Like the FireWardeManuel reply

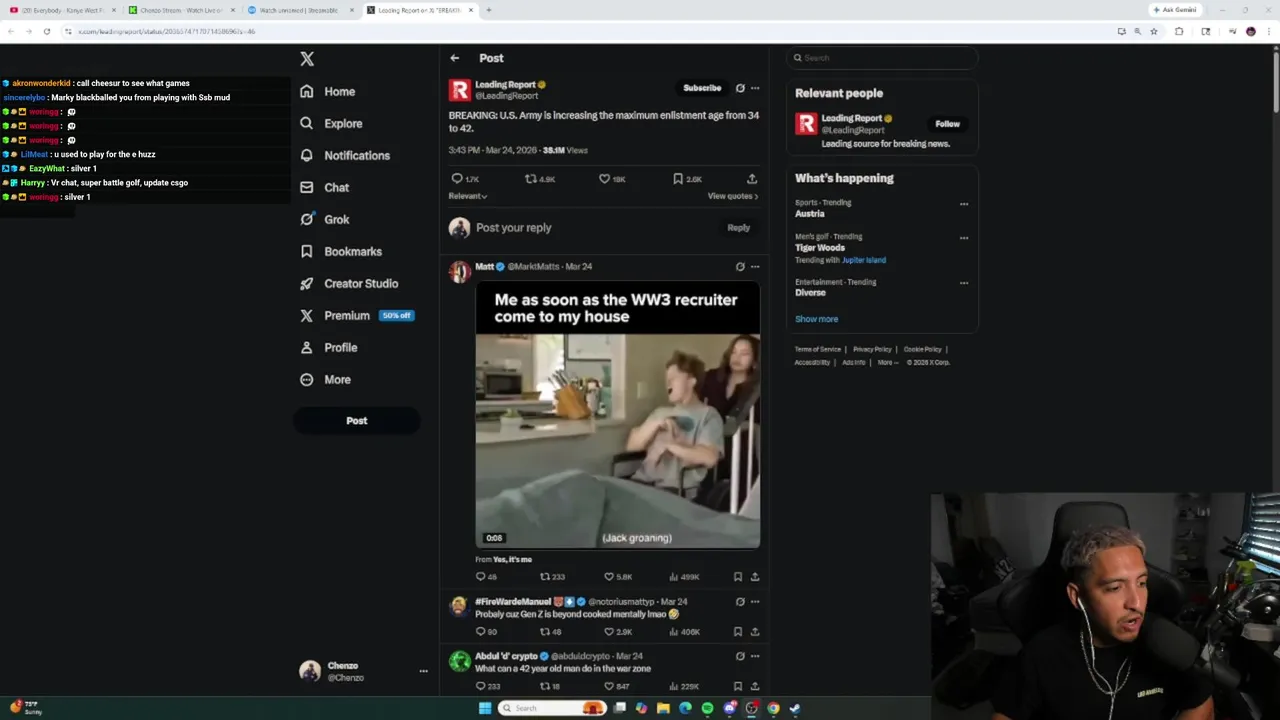point(609,632)
